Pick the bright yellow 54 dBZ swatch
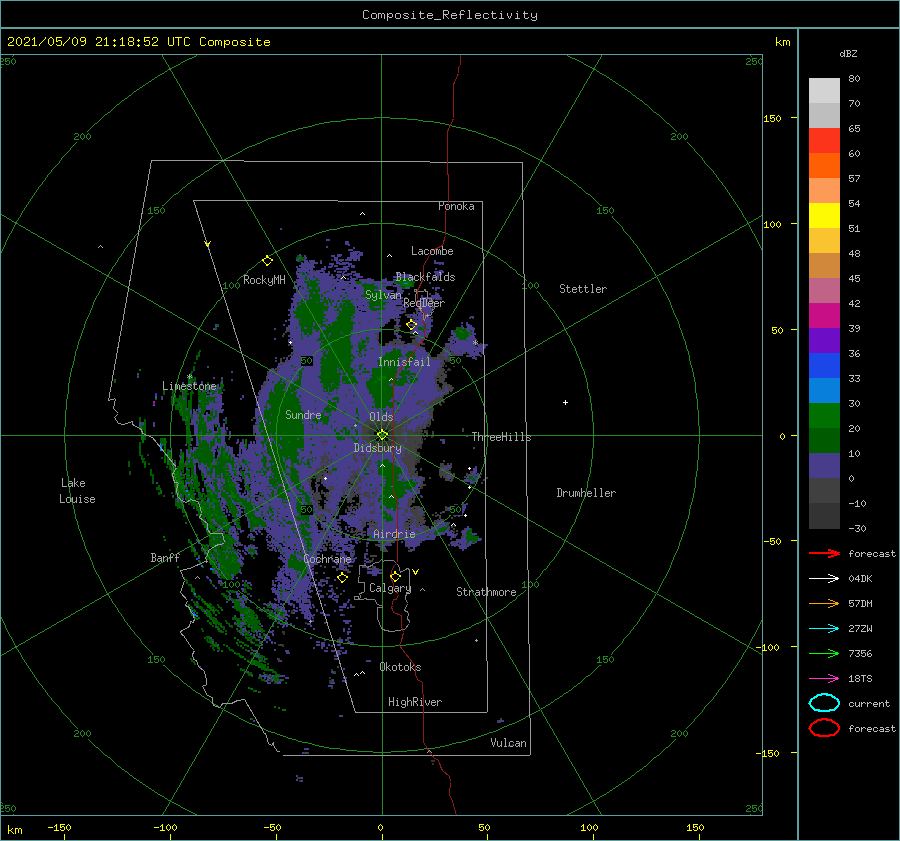This screenshot has height=841, width=900. [x=824, y=216]
